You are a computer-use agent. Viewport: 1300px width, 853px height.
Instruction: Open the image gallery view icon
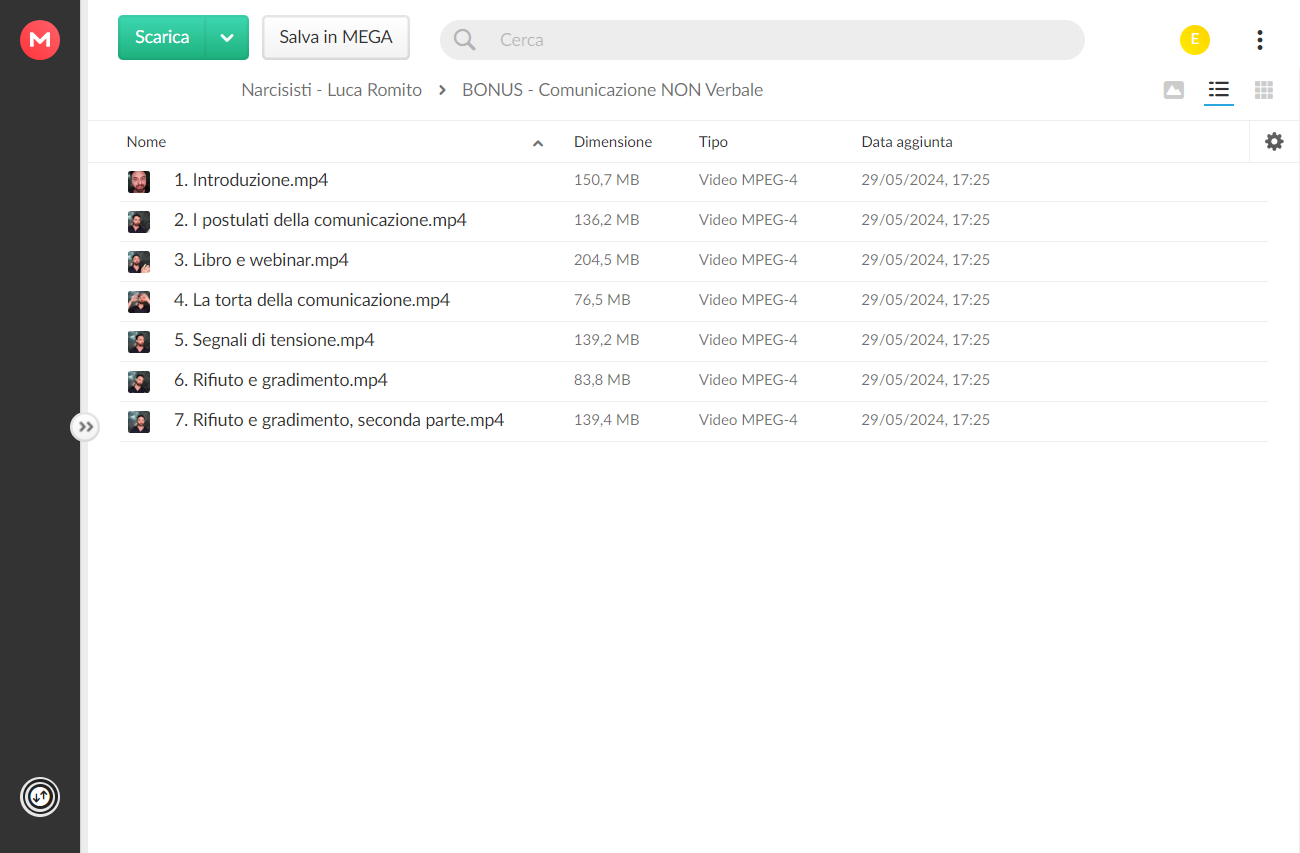[x=1174, y=90]
